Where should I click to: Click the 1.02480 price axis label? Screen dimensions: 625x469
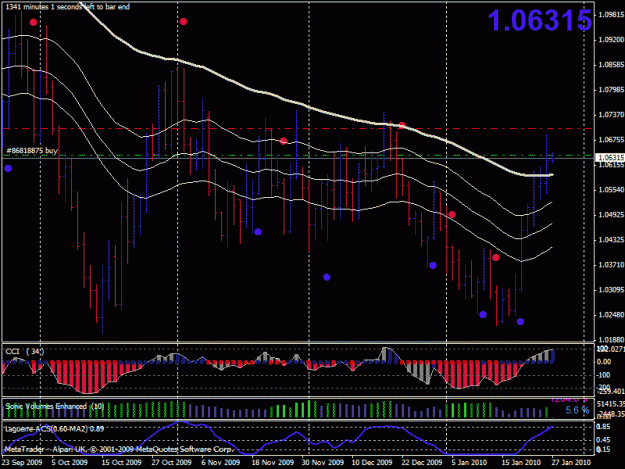[x=611, y=315]
